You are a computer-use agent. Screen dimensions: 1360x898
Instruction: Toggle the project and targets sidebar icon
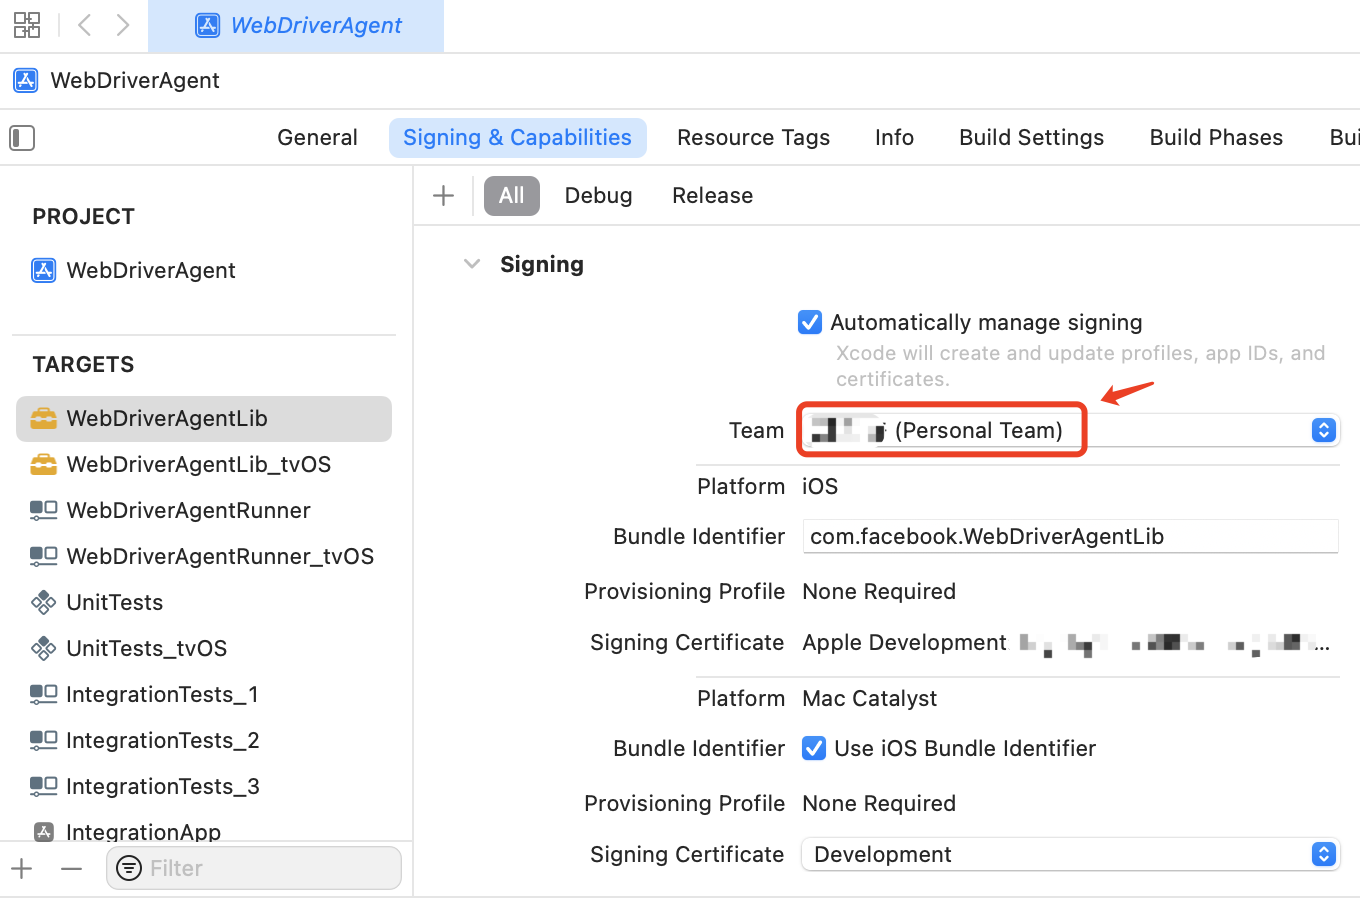22,137
